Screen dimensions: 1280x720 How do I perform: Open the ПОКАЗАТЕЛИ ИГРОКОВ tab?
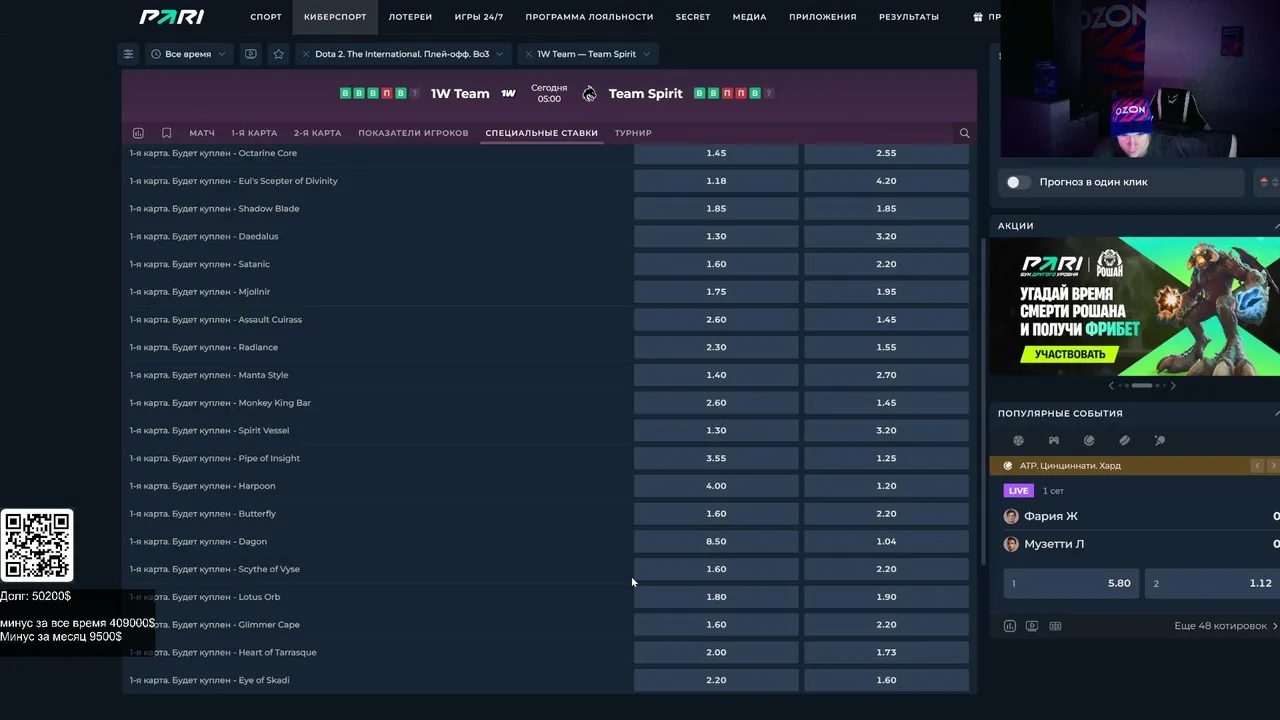click(x=413, y=133)
